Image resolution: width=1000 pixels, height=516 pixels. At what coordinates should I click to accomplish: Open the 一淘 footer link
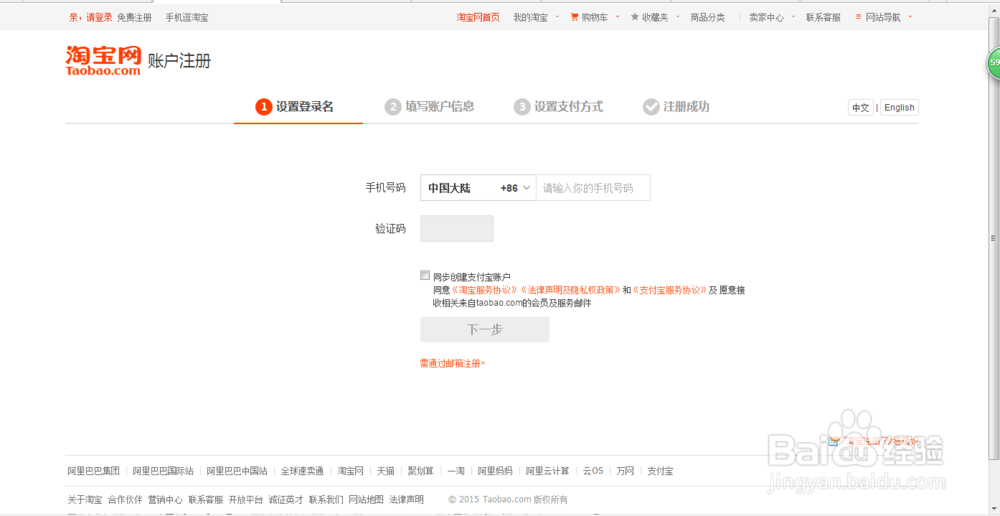456,471
